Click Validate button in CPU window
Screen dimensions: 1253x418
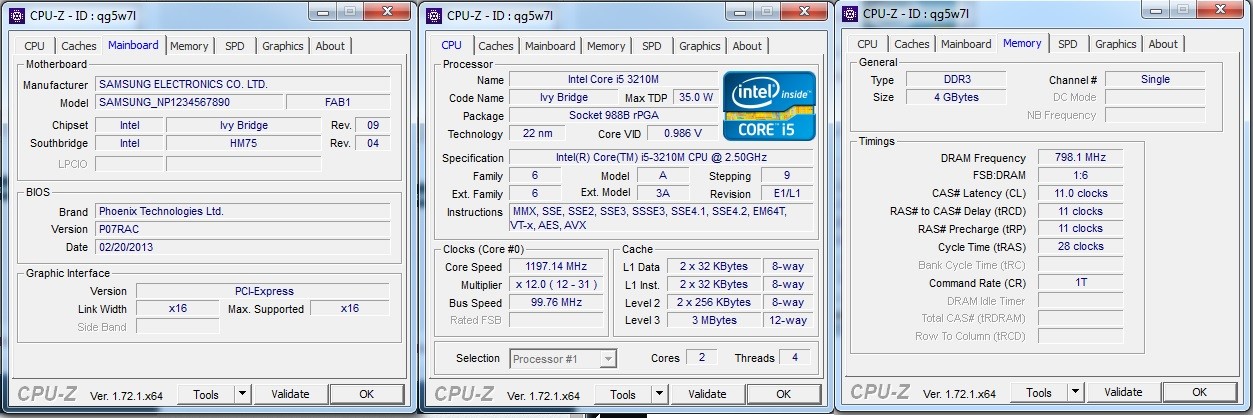[707, 394]
